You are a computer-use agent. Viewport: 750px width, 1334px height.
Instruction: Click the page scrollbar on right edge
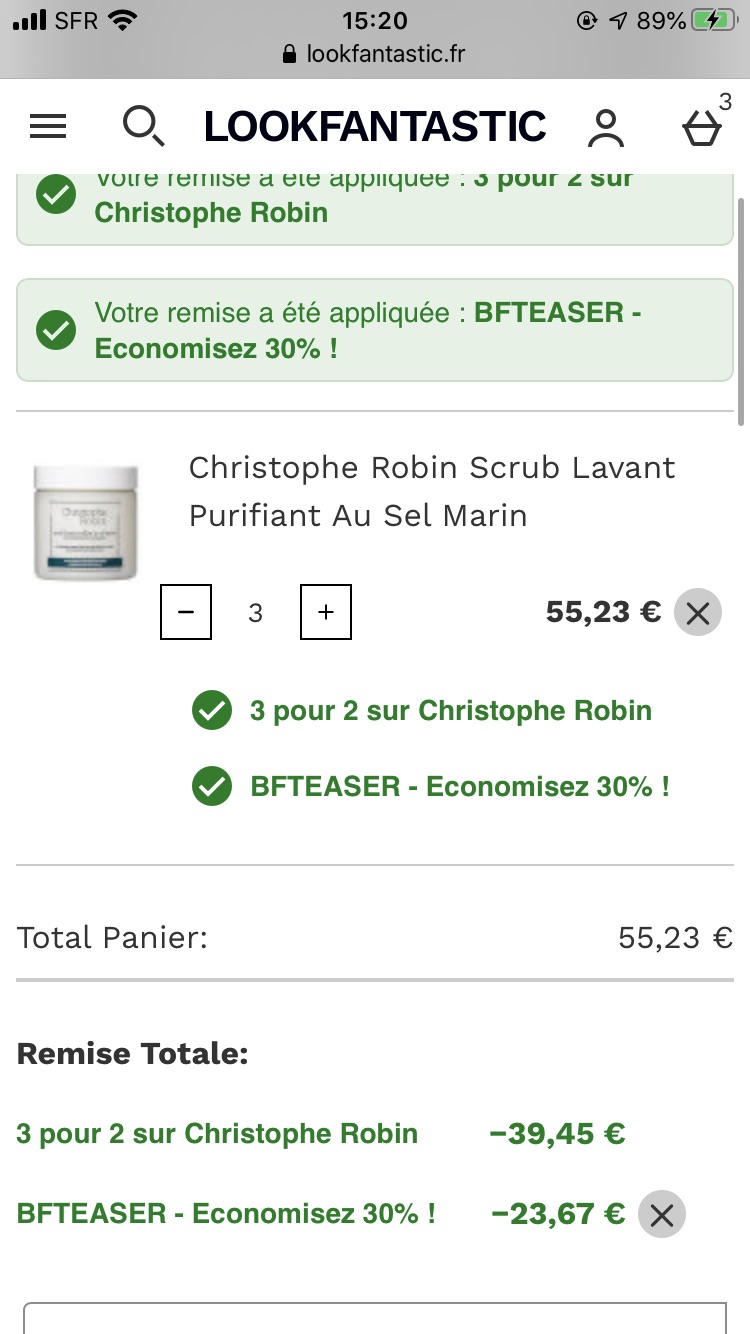(741, 310)
